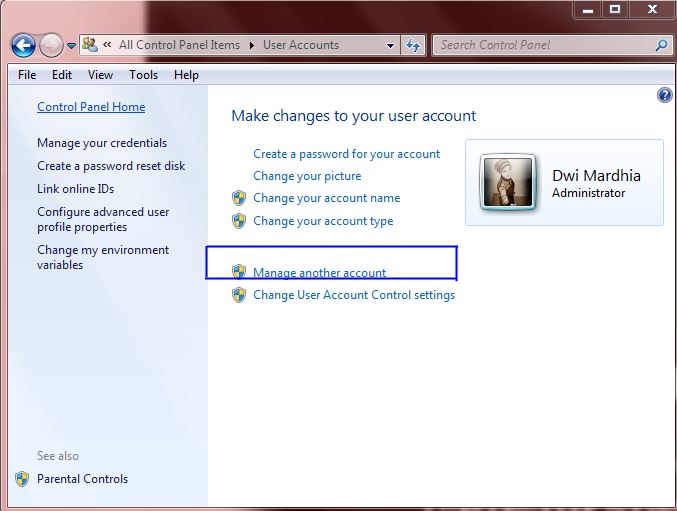The height and width of the screenshot is (511, 677).
Task: Expand breadcrumb arrow after All Control Panel Items
Action: click(x=252, y=45)
